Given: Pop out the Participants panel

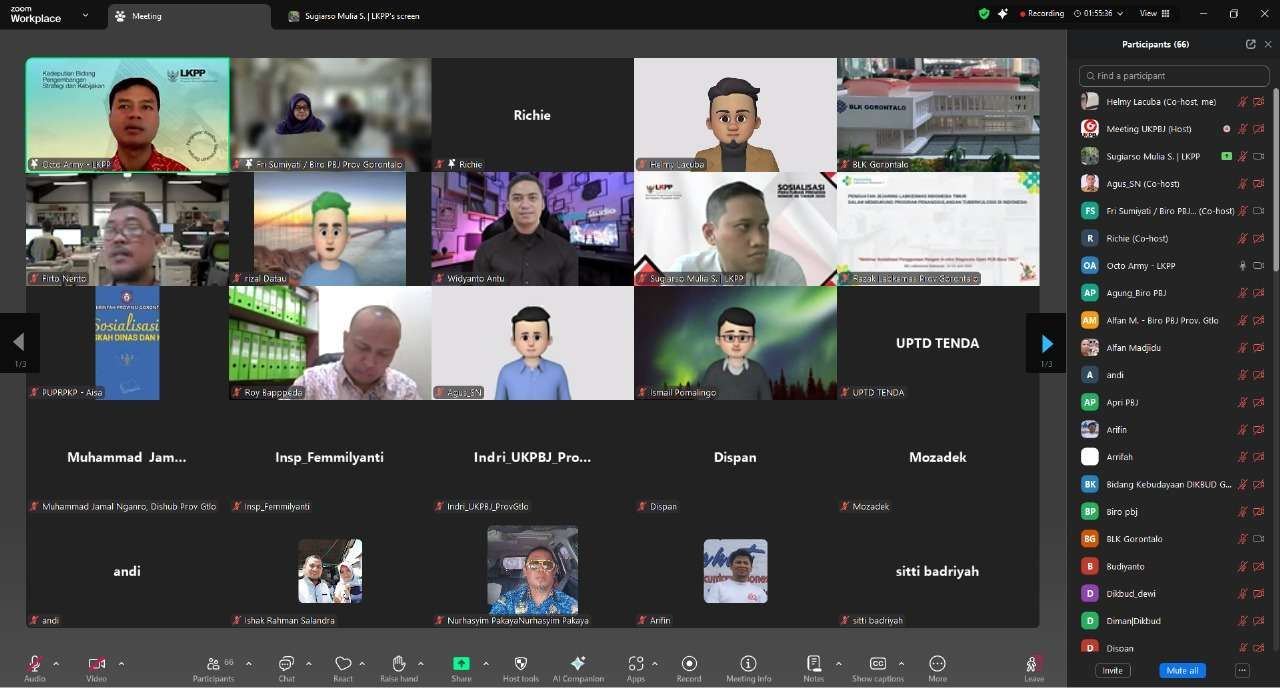Looking at the screenshot, I should [1250, 44].
